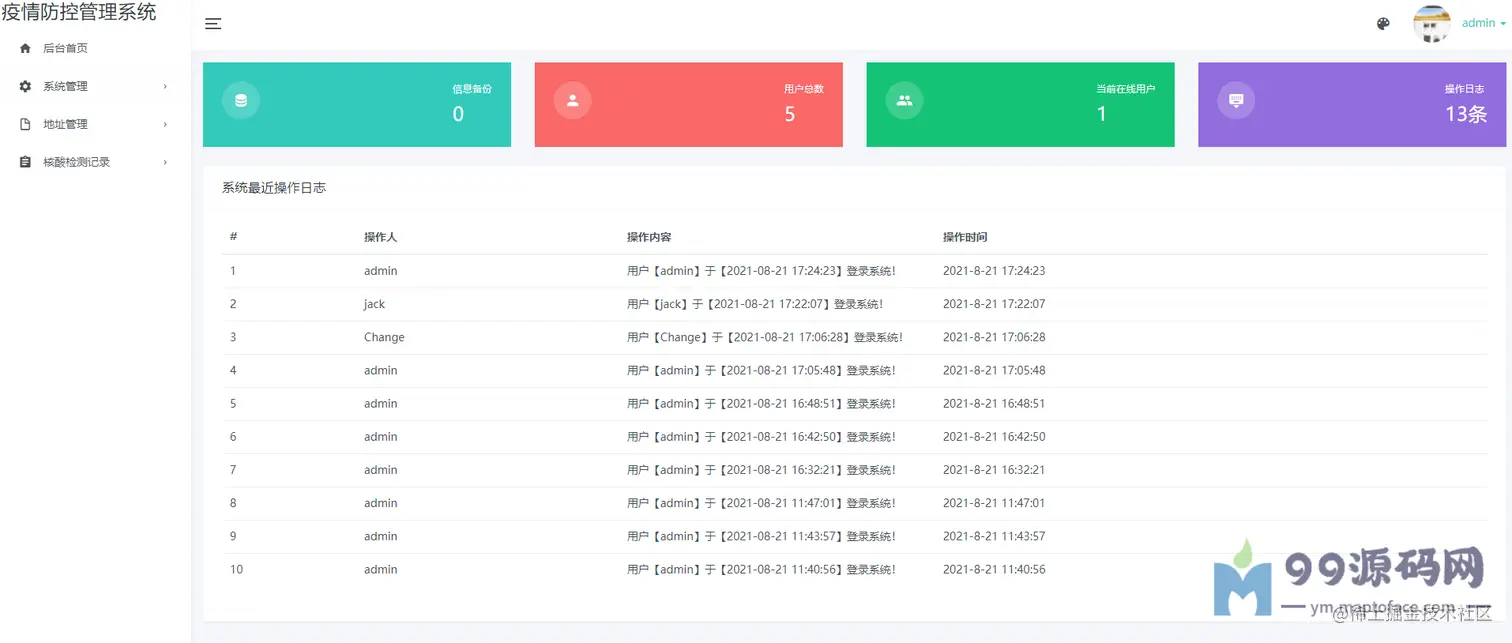Click timestamp 2021-8-21 16:48:51

994,403
